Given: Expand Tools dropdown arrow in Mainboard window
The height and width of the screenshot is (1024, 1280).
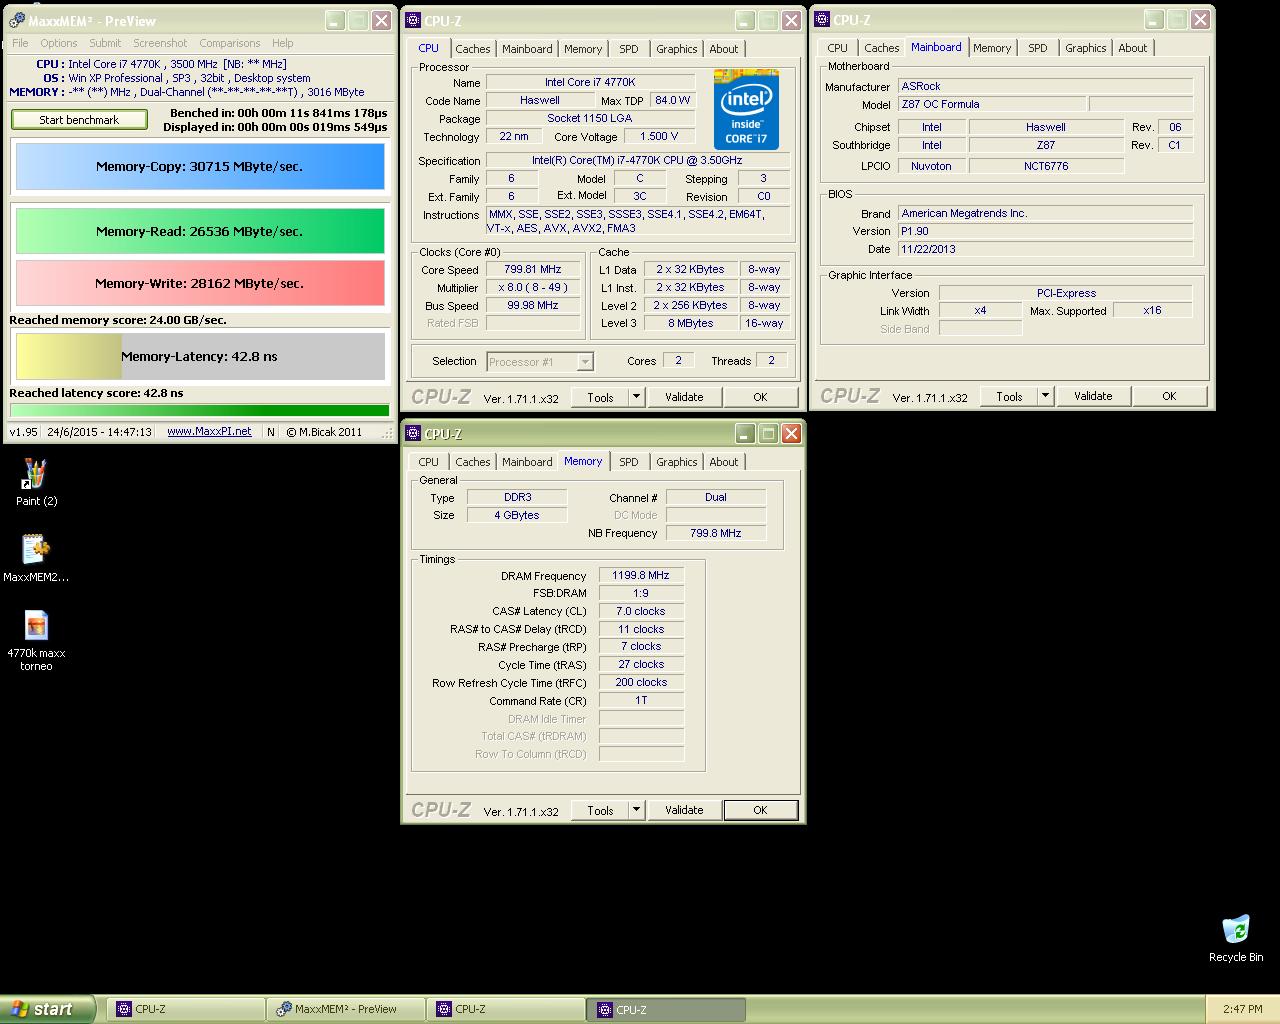Looking at the screenshot, I should coord(1045,396).
